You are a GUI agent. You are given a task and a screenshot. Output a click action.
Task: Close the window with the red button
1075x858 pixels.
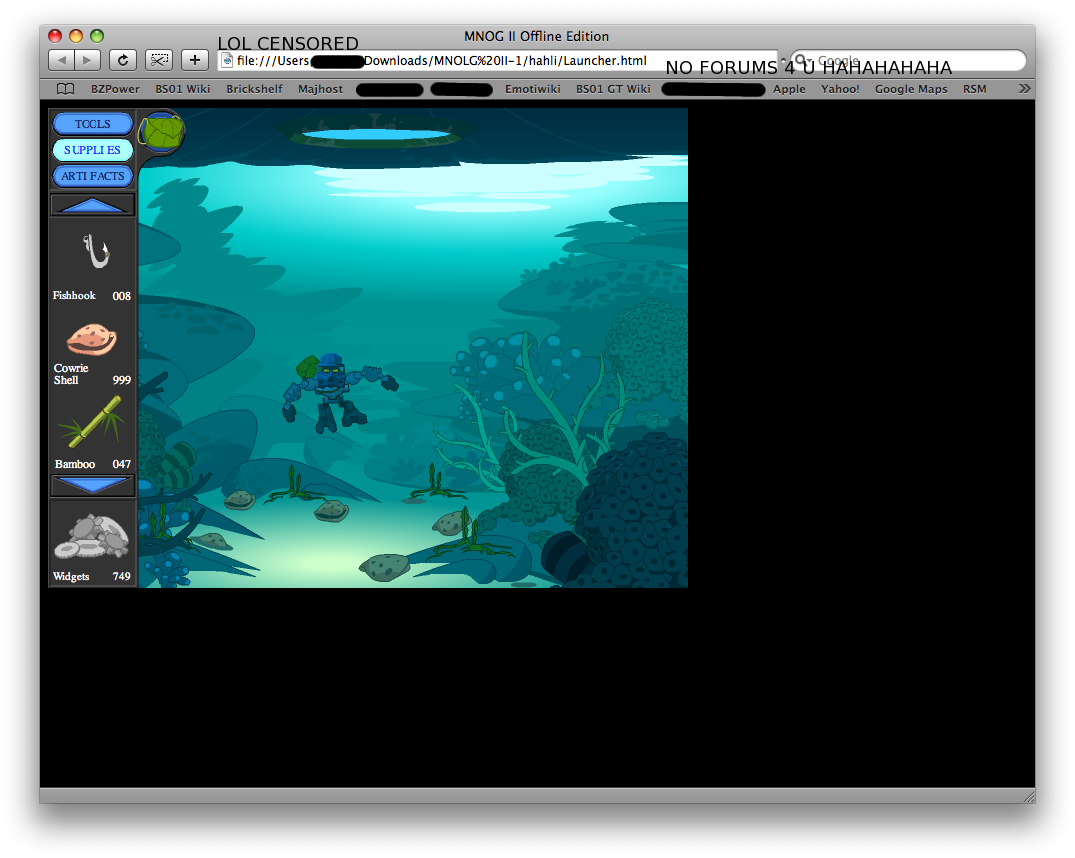pyautogui.click(x=56, y=36)
